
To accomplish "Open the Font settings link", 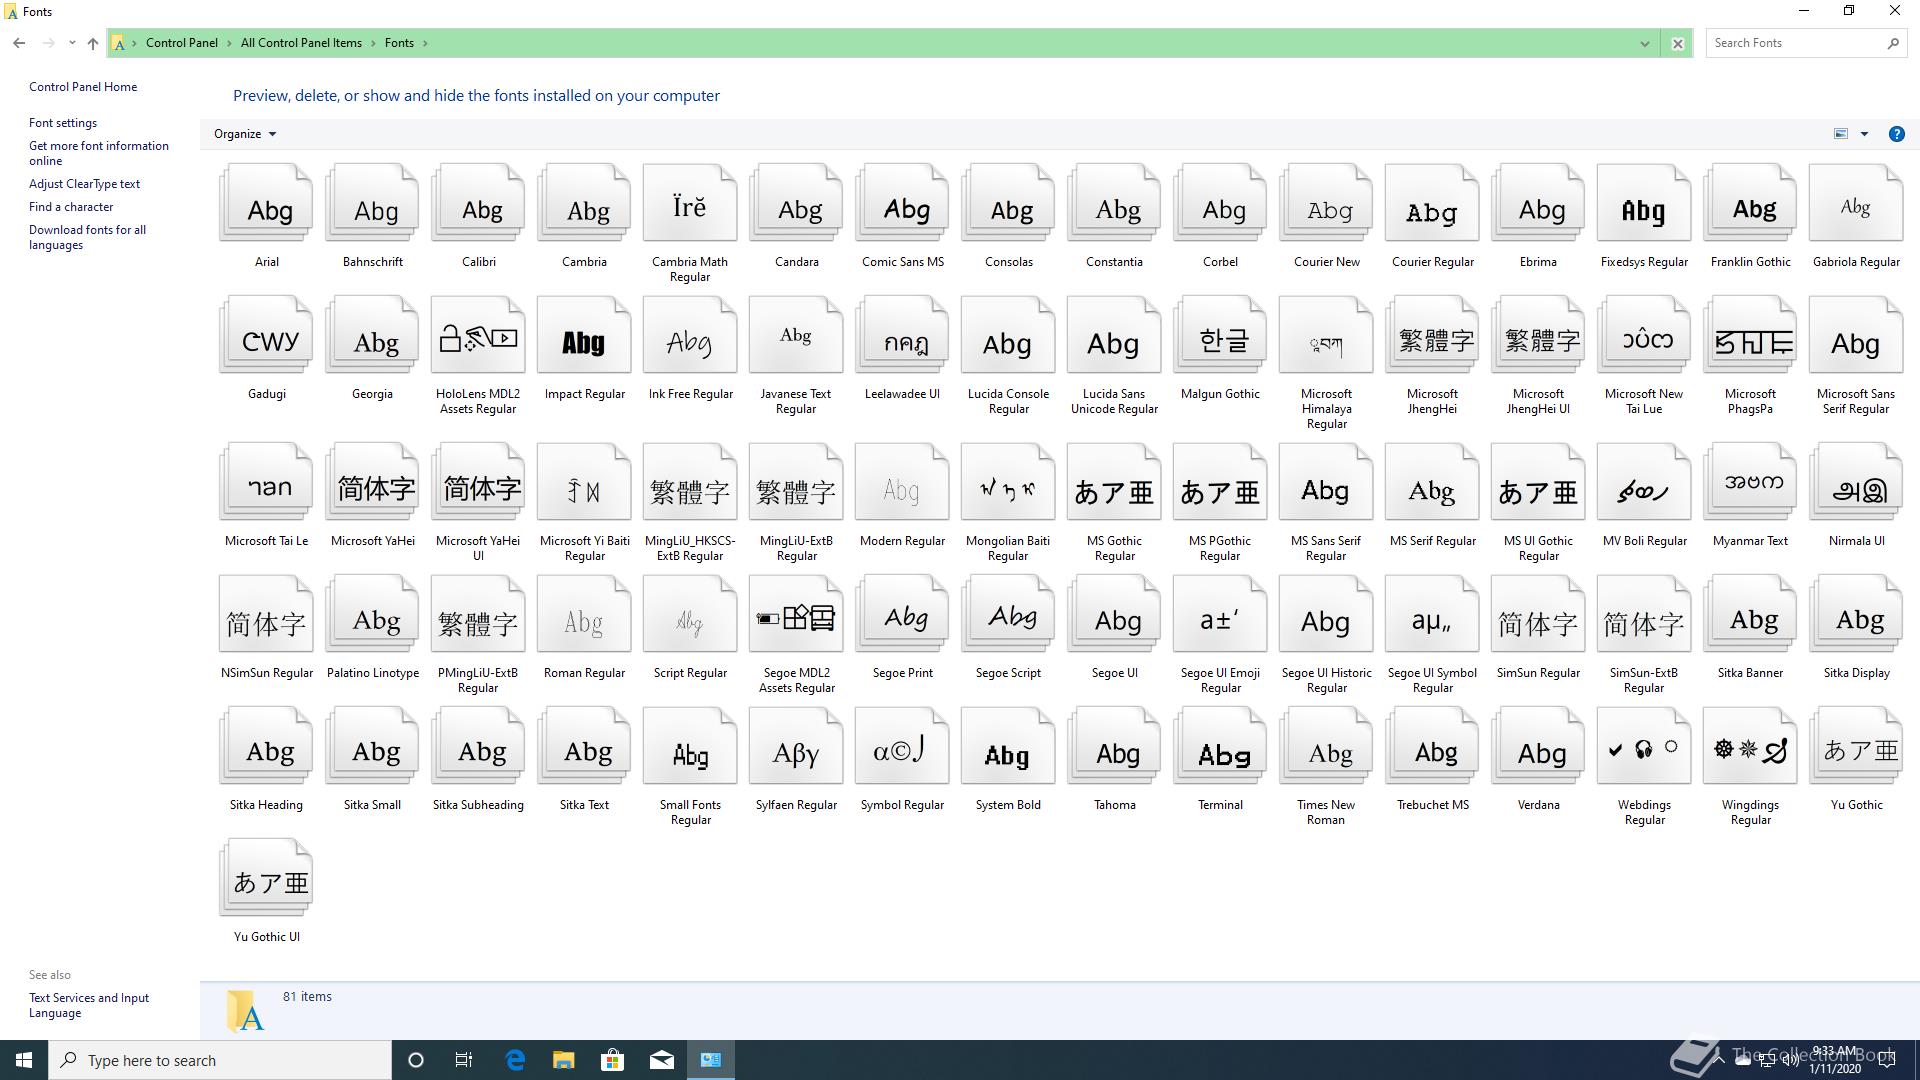I will point(63,123).
